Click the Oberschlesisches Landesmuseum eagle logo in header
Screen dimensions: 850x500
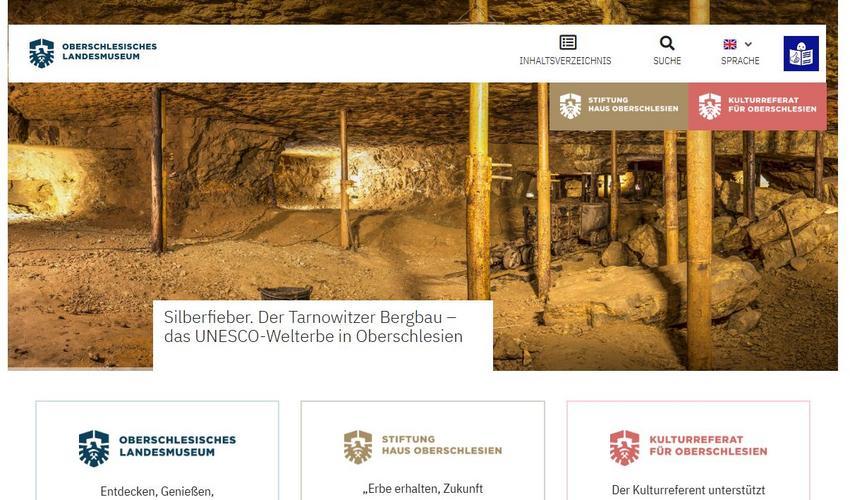[42, 53]
